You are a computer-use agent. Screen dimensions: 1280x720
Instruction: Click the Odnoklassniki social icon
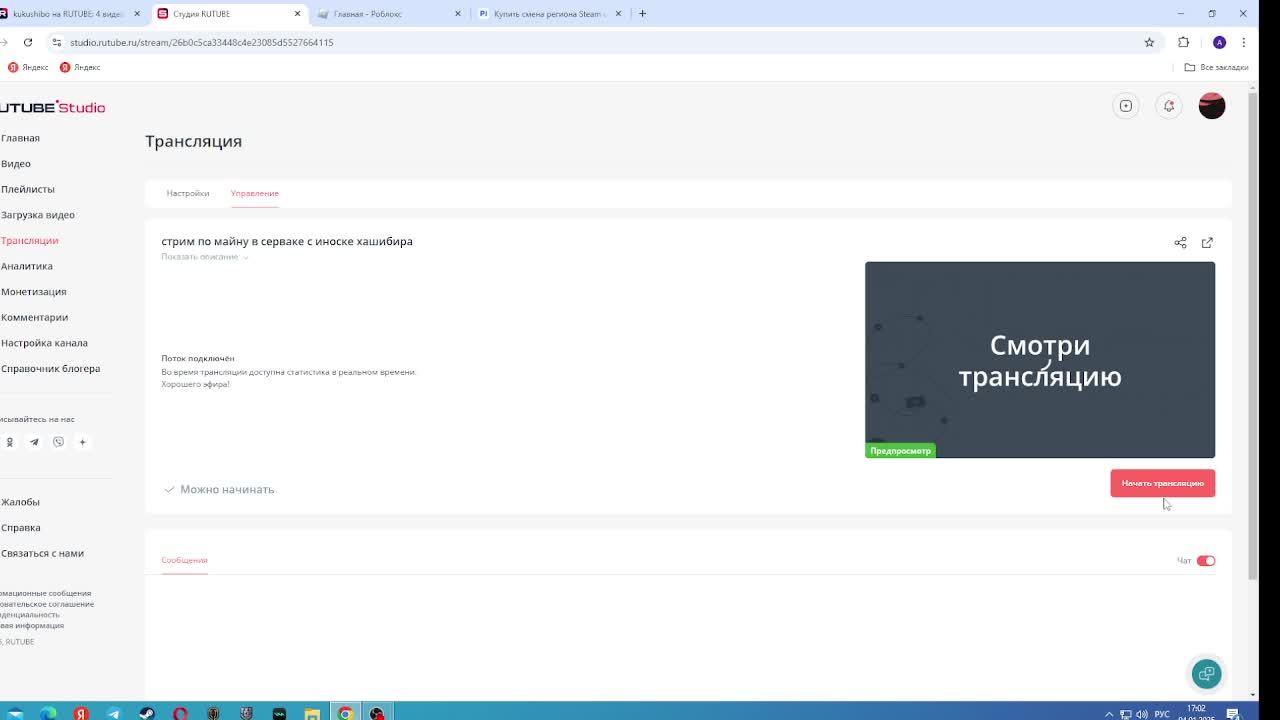tap(10, 442)
